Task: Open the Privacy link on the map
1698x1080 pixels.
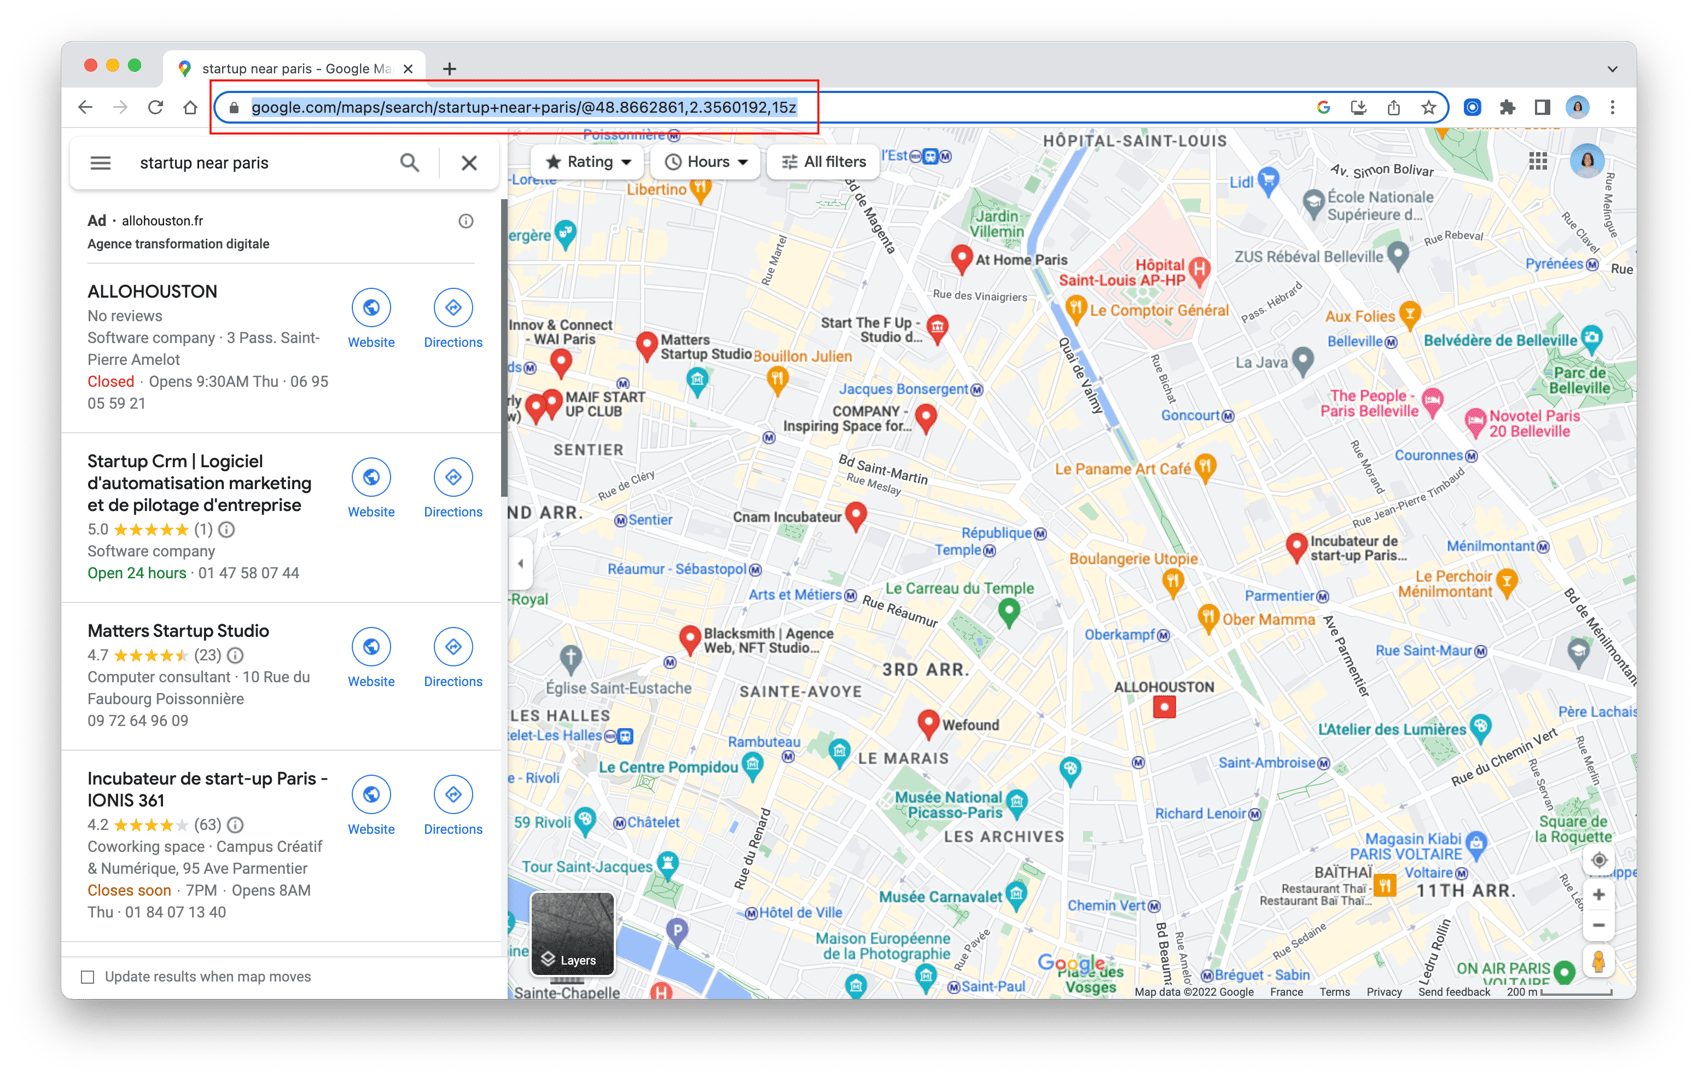Action: tap(1384, 992)
